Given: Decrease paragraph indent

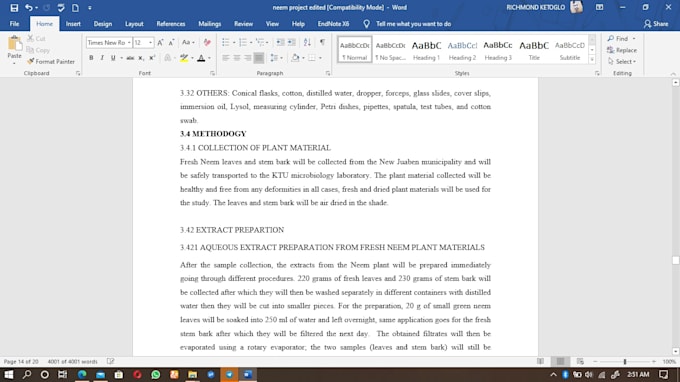Looking at the screenshot, I should tap(281, 42).
